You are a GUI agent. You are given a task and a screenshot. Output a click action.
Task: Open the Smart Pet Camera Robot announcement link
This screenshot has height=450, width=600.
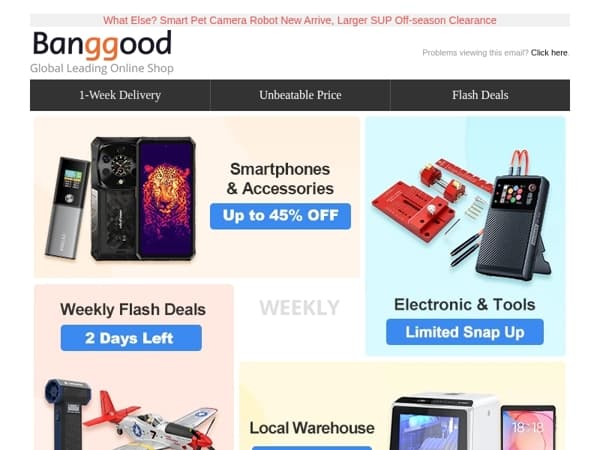tap(300, 20)
